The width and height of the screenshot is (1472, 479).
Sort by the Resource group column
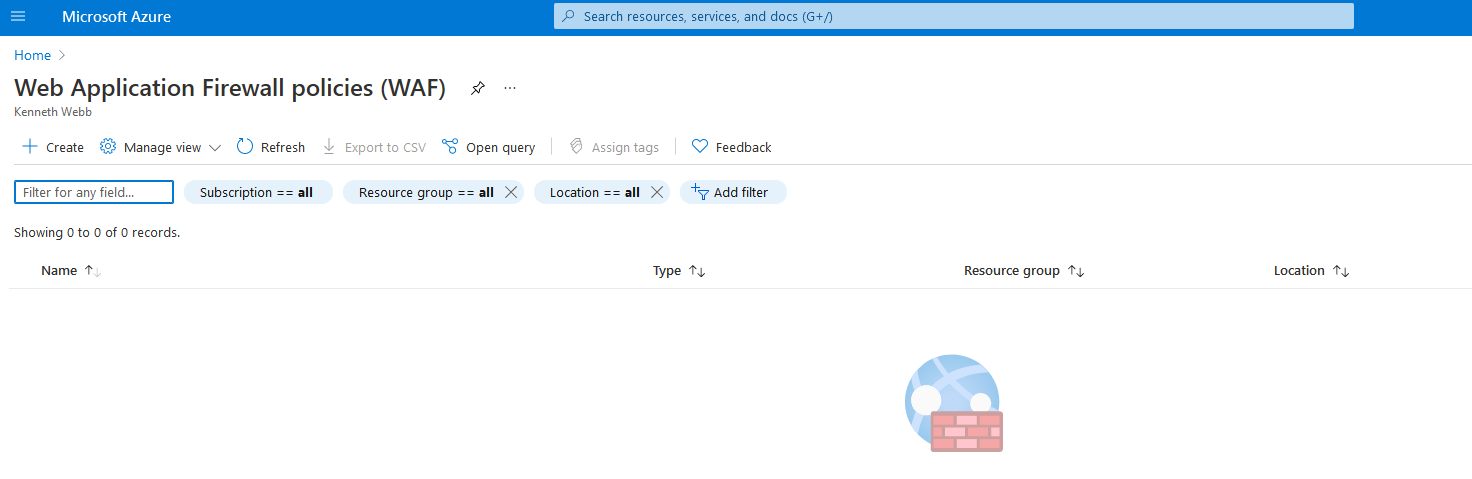point(1024,271)
